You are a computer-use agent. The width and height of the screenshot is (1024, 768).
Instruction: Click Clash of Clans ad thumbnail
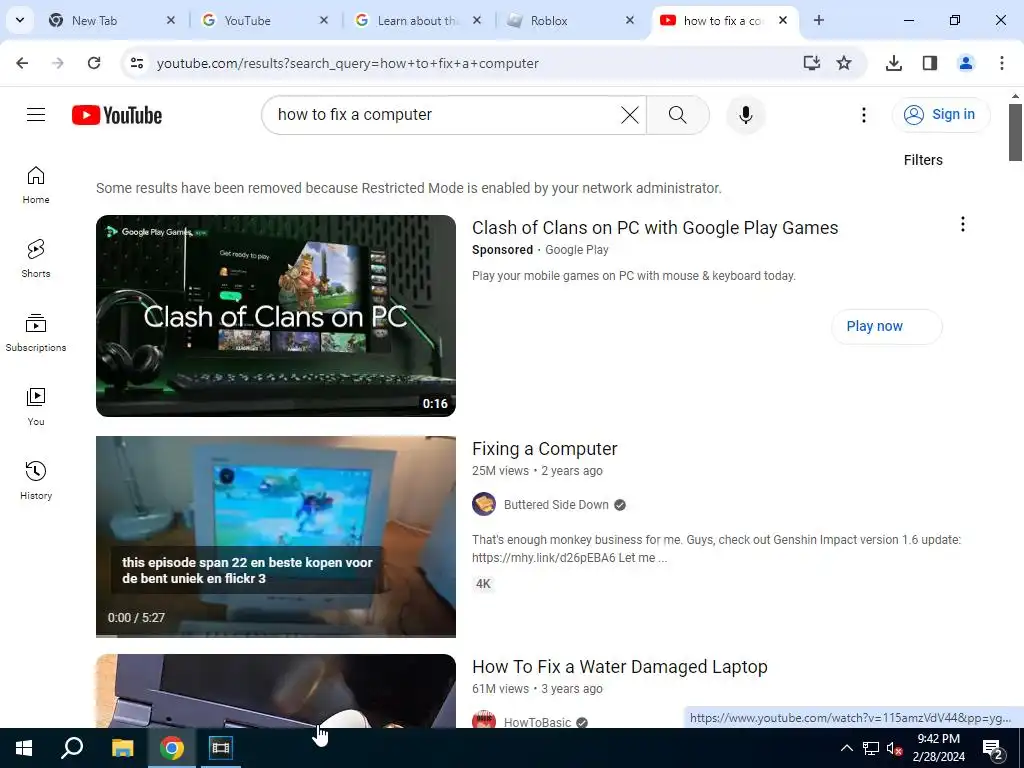(276, 315)
